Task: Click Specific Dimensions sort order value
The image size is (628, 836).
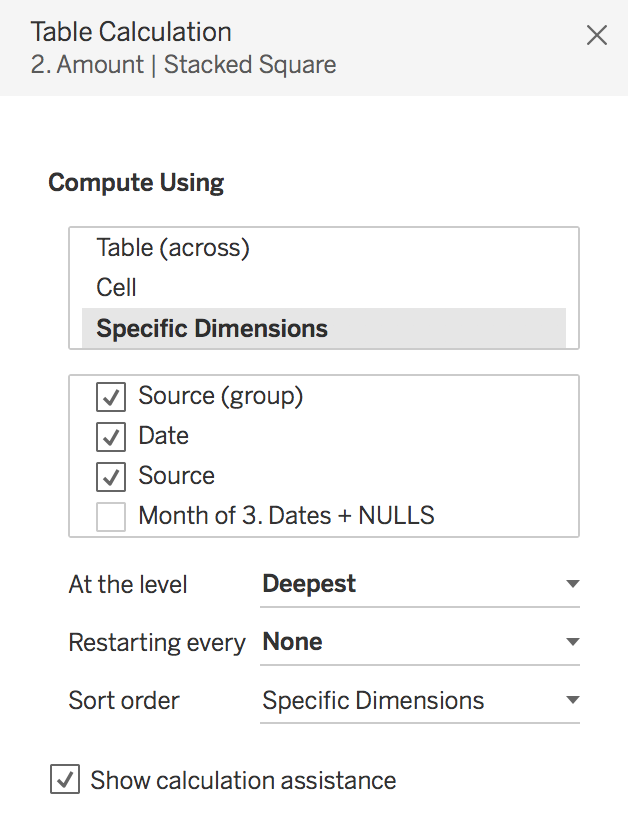Action: (373, 701)
